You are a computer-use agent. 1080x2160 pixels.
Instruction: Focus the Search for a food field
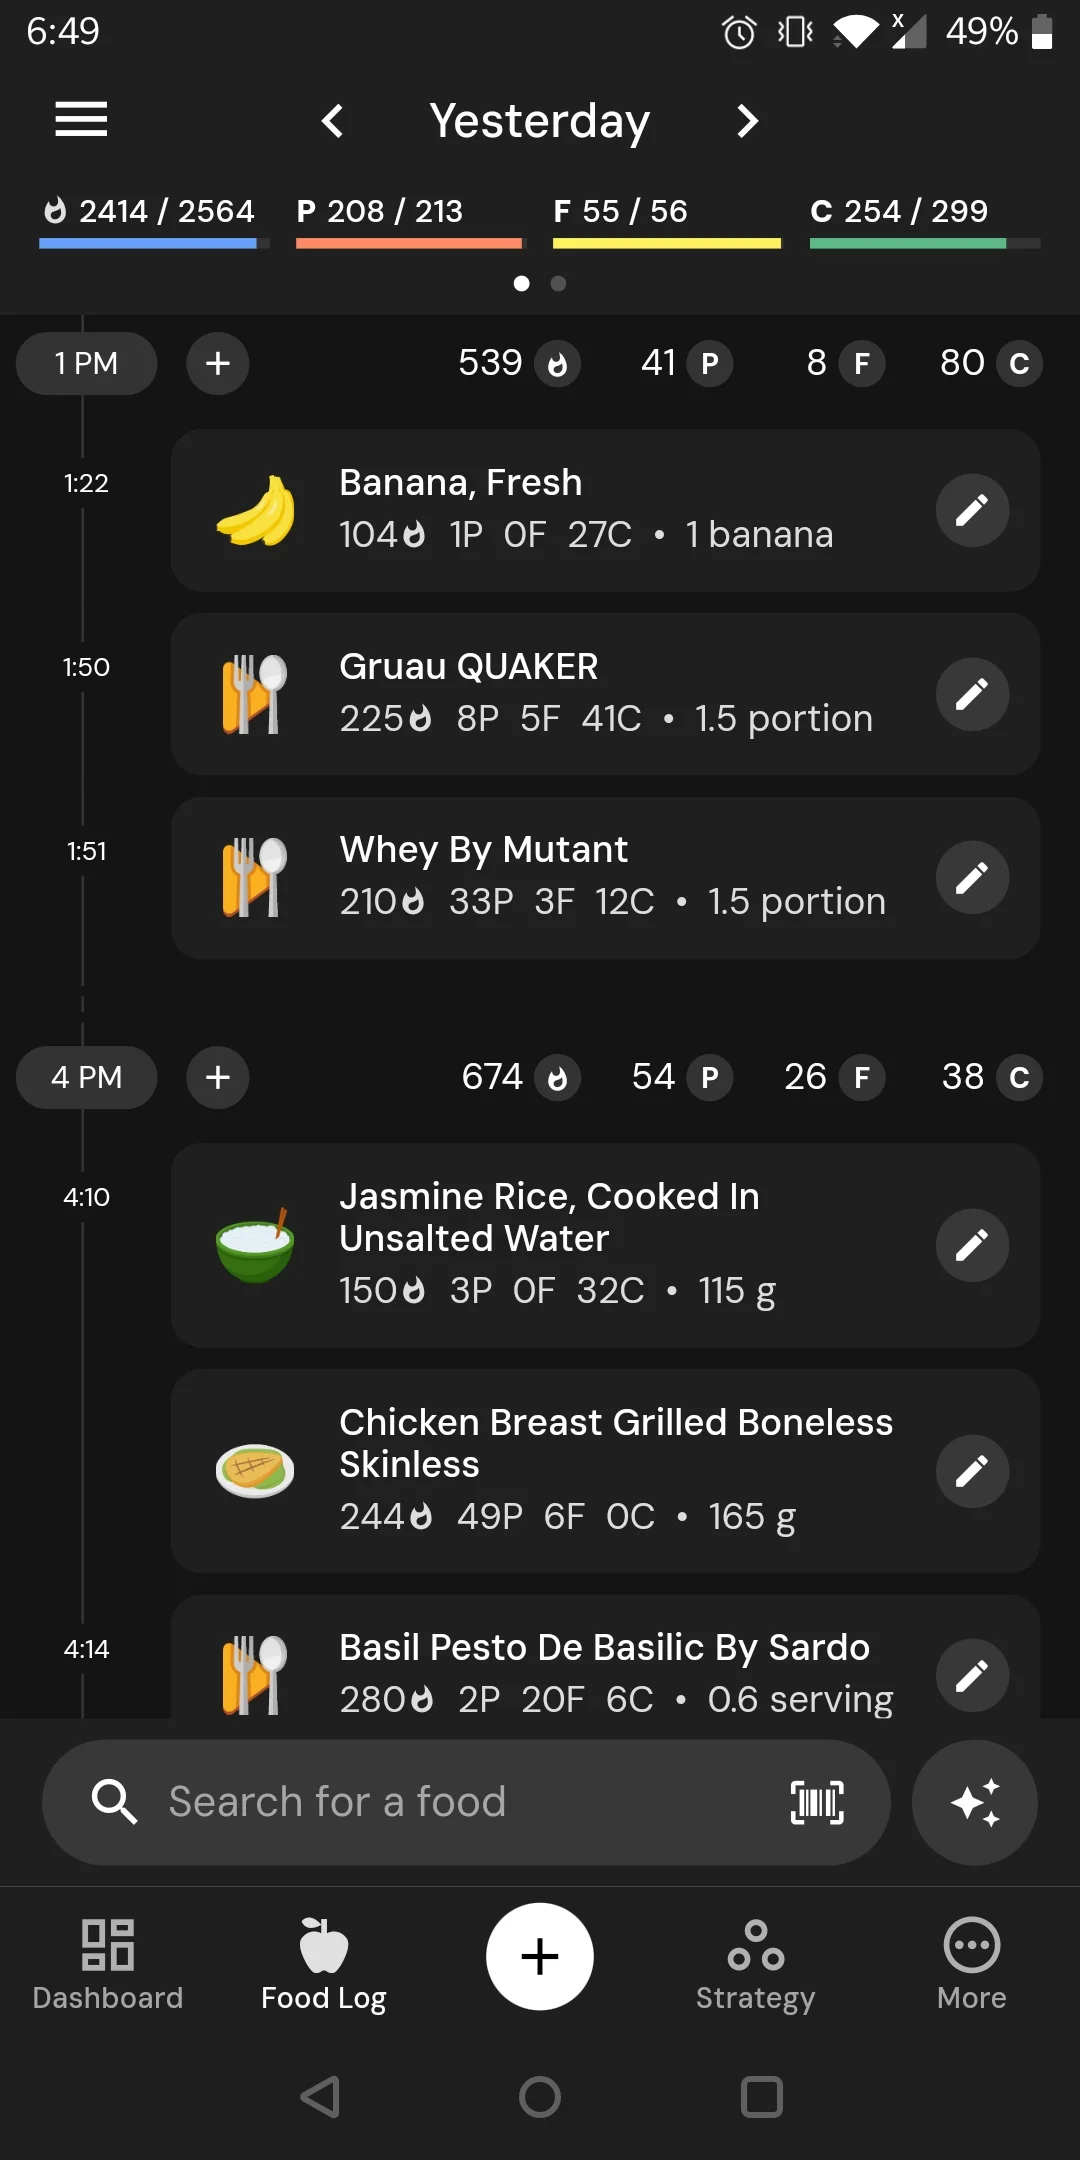point(466,1802)
